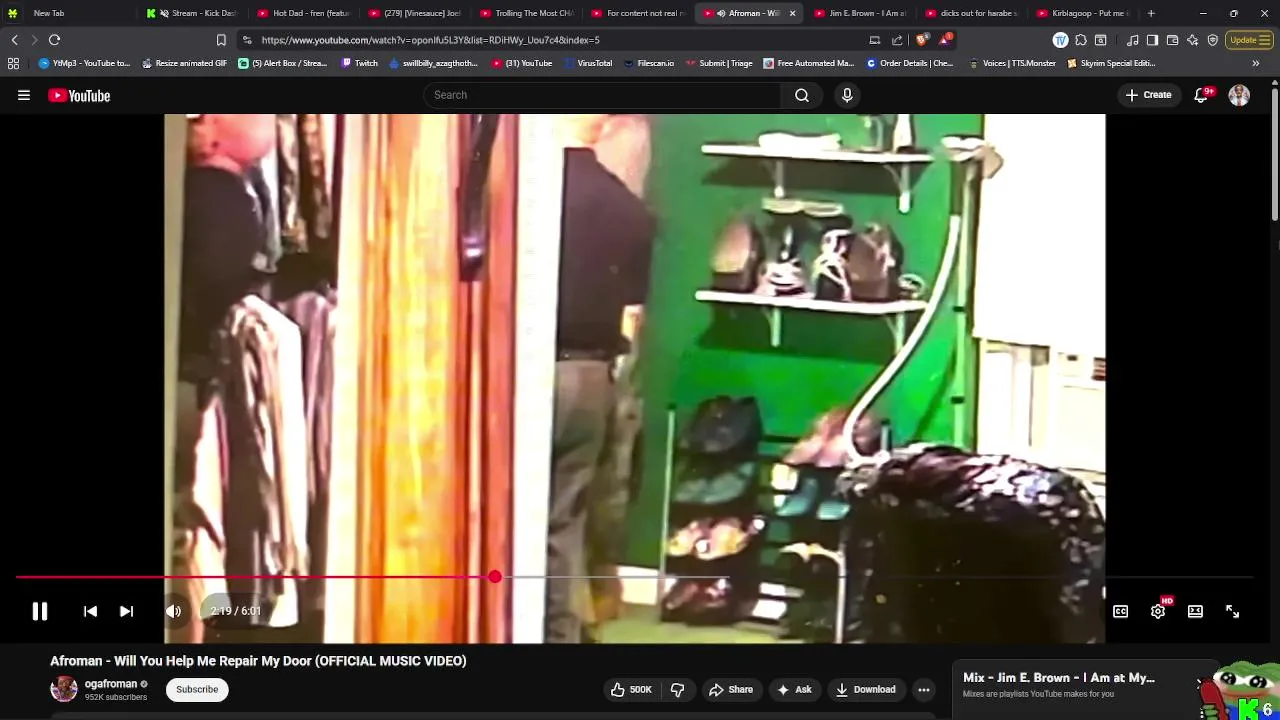Screen dimensions: 1280x720
Task: Open the Resize animated GIF bookmark
Action: [184, 63]
